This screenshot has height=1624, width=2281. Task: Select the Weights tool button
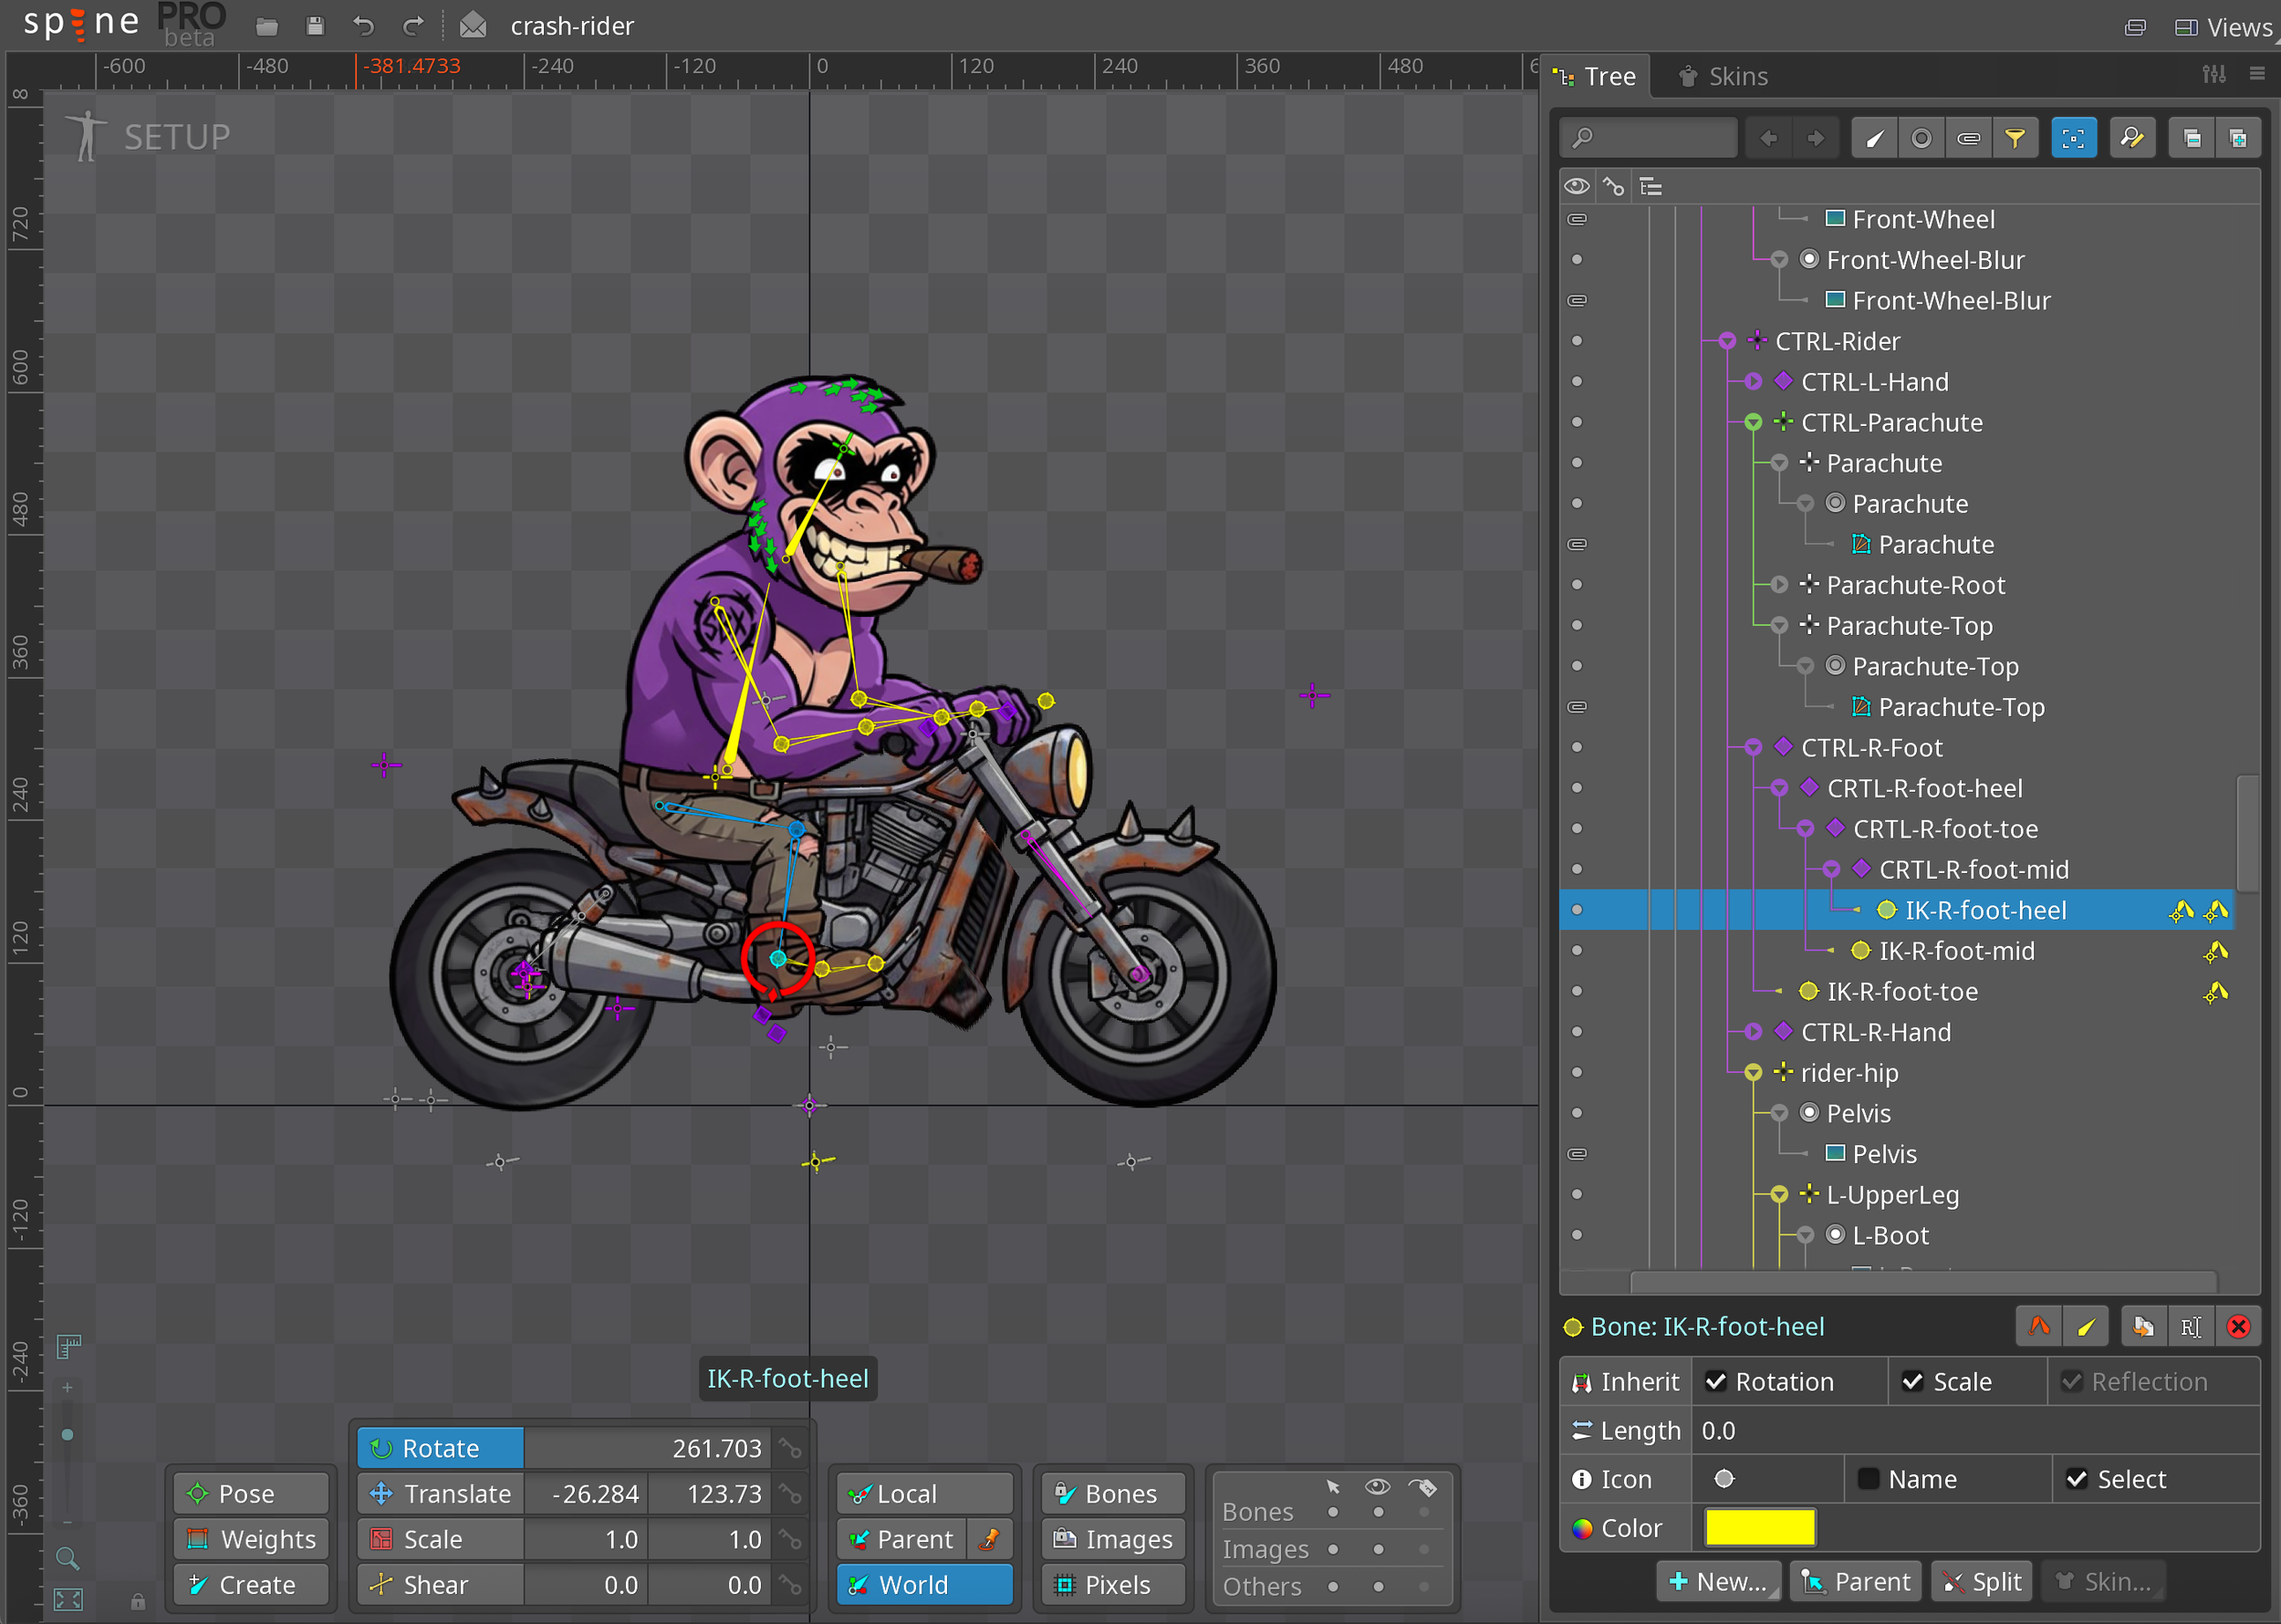pyautogui.click(x=252, y=1539)
